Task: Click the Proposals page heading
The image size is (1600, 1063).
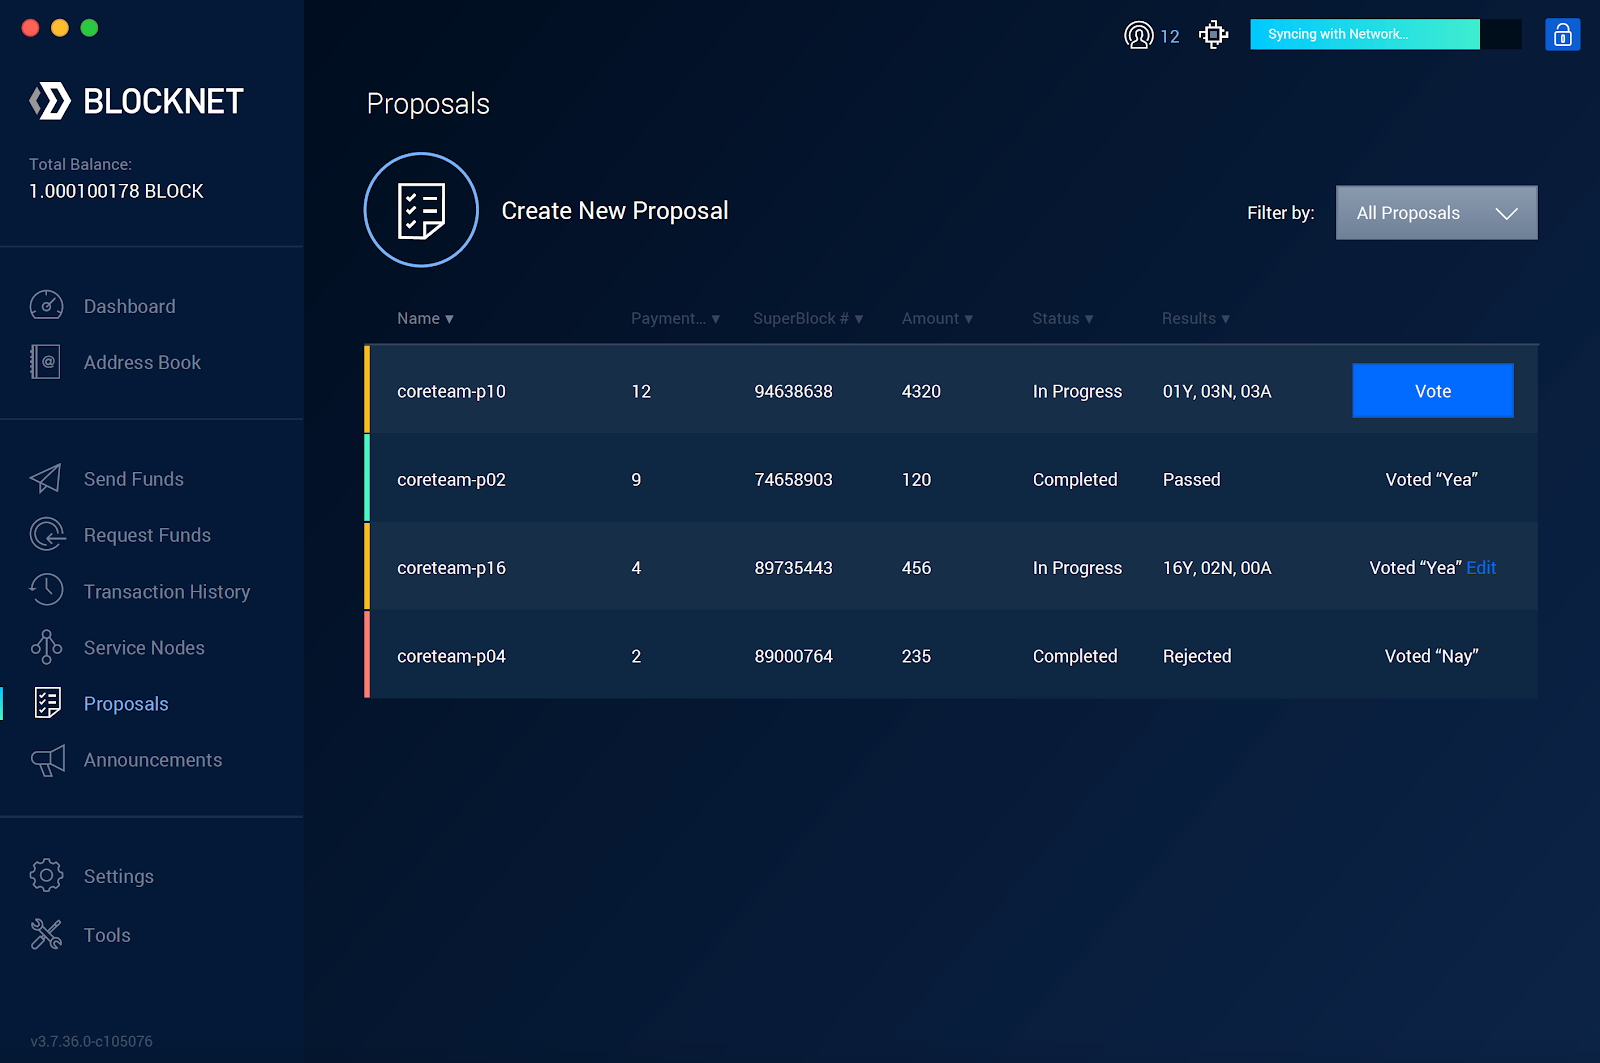Action: (x=428, y=104)
